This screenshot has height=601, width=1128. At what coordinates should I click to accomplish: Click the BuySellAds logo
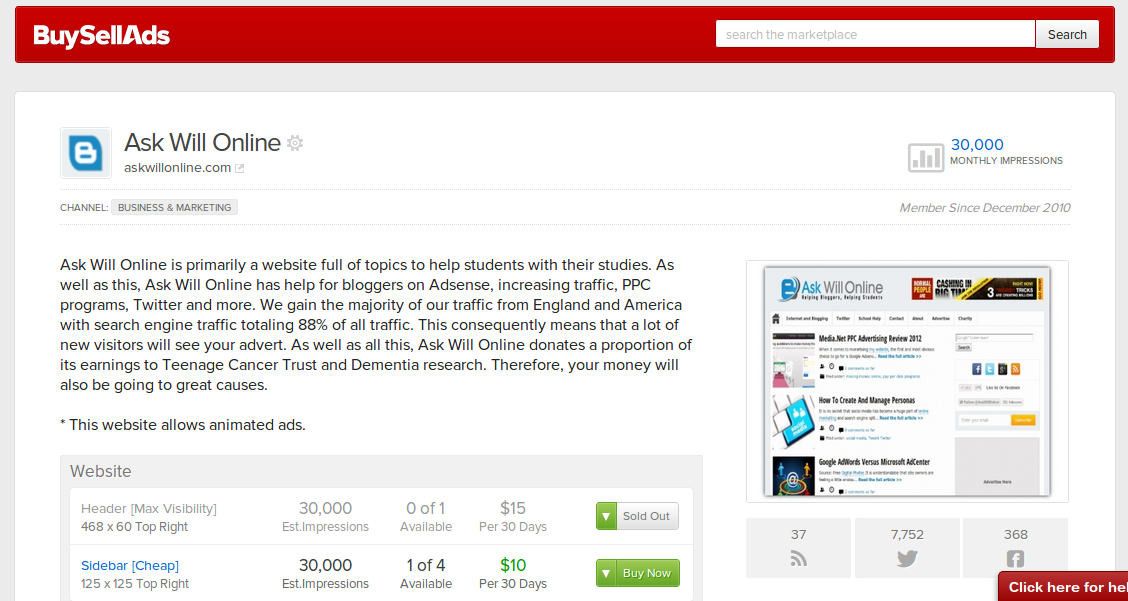[102, 36]
